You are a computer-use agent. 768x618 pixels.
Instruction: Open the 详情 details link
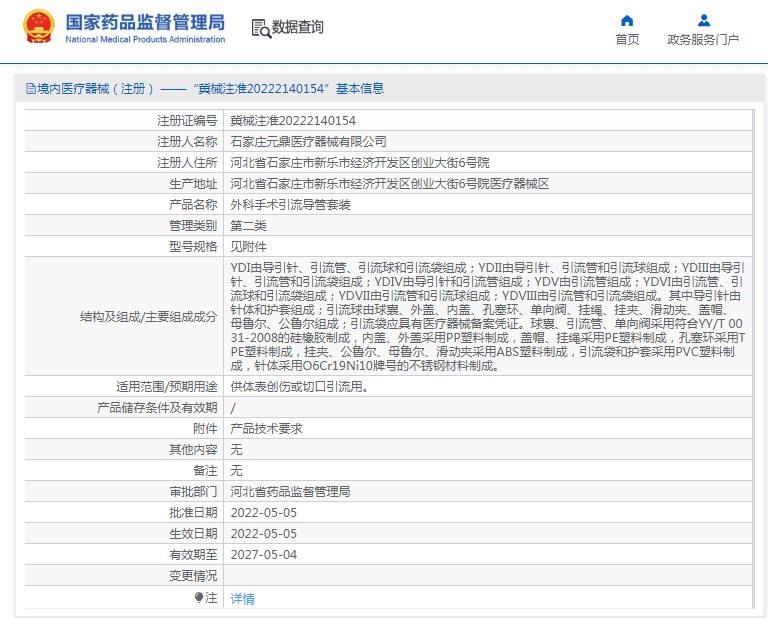[242, 598]
